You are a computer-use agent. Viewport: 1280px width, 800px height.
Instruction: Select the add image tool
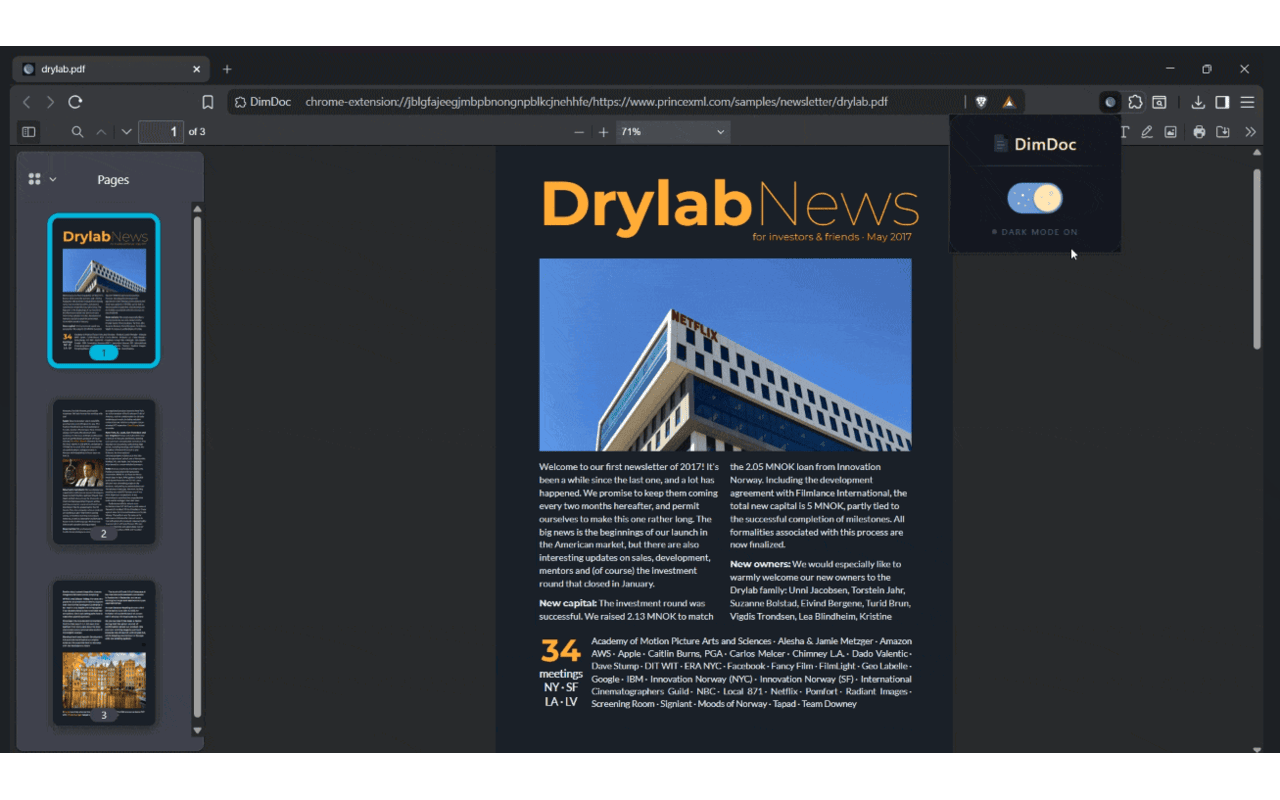1171,132
